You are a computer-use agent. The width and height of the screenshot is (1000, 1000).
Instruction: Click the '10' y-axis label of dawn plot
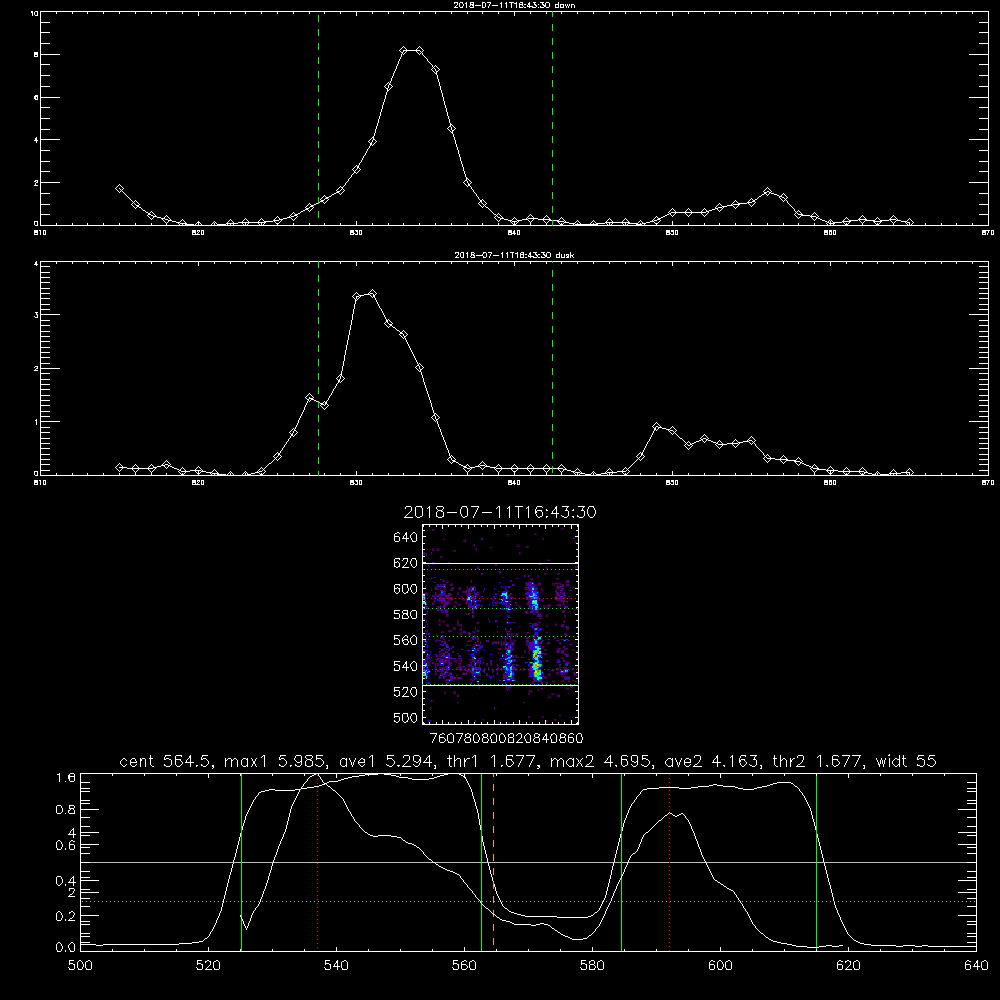34,13
